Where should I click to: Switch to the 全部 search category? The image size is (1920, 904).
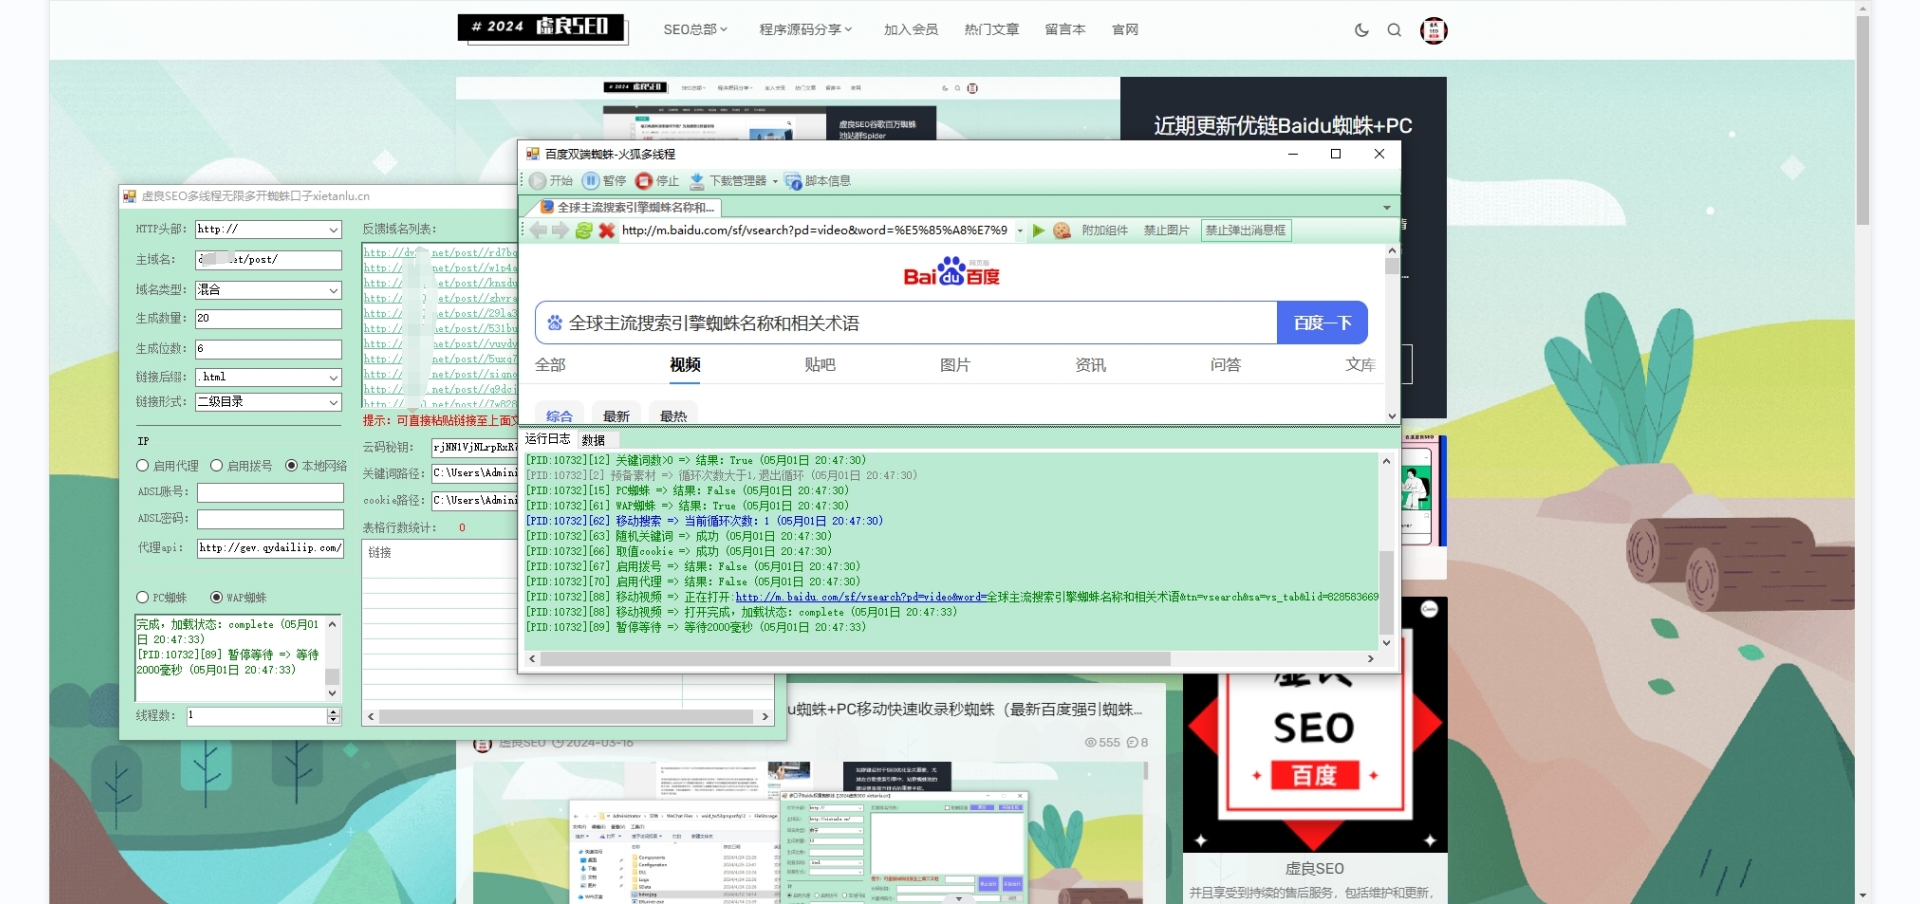(x=550, y=365)
